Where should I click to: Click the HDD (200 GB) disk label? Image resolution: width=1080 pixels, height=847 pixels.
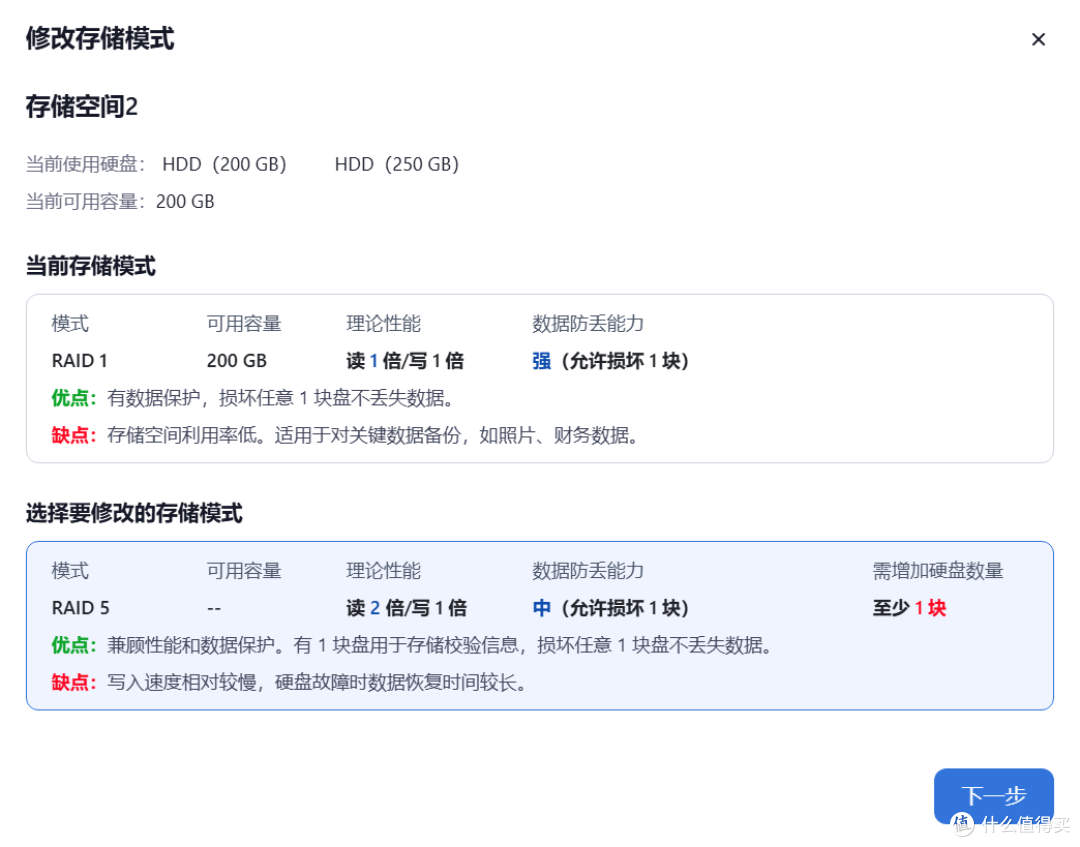click(x=225, y=164)
